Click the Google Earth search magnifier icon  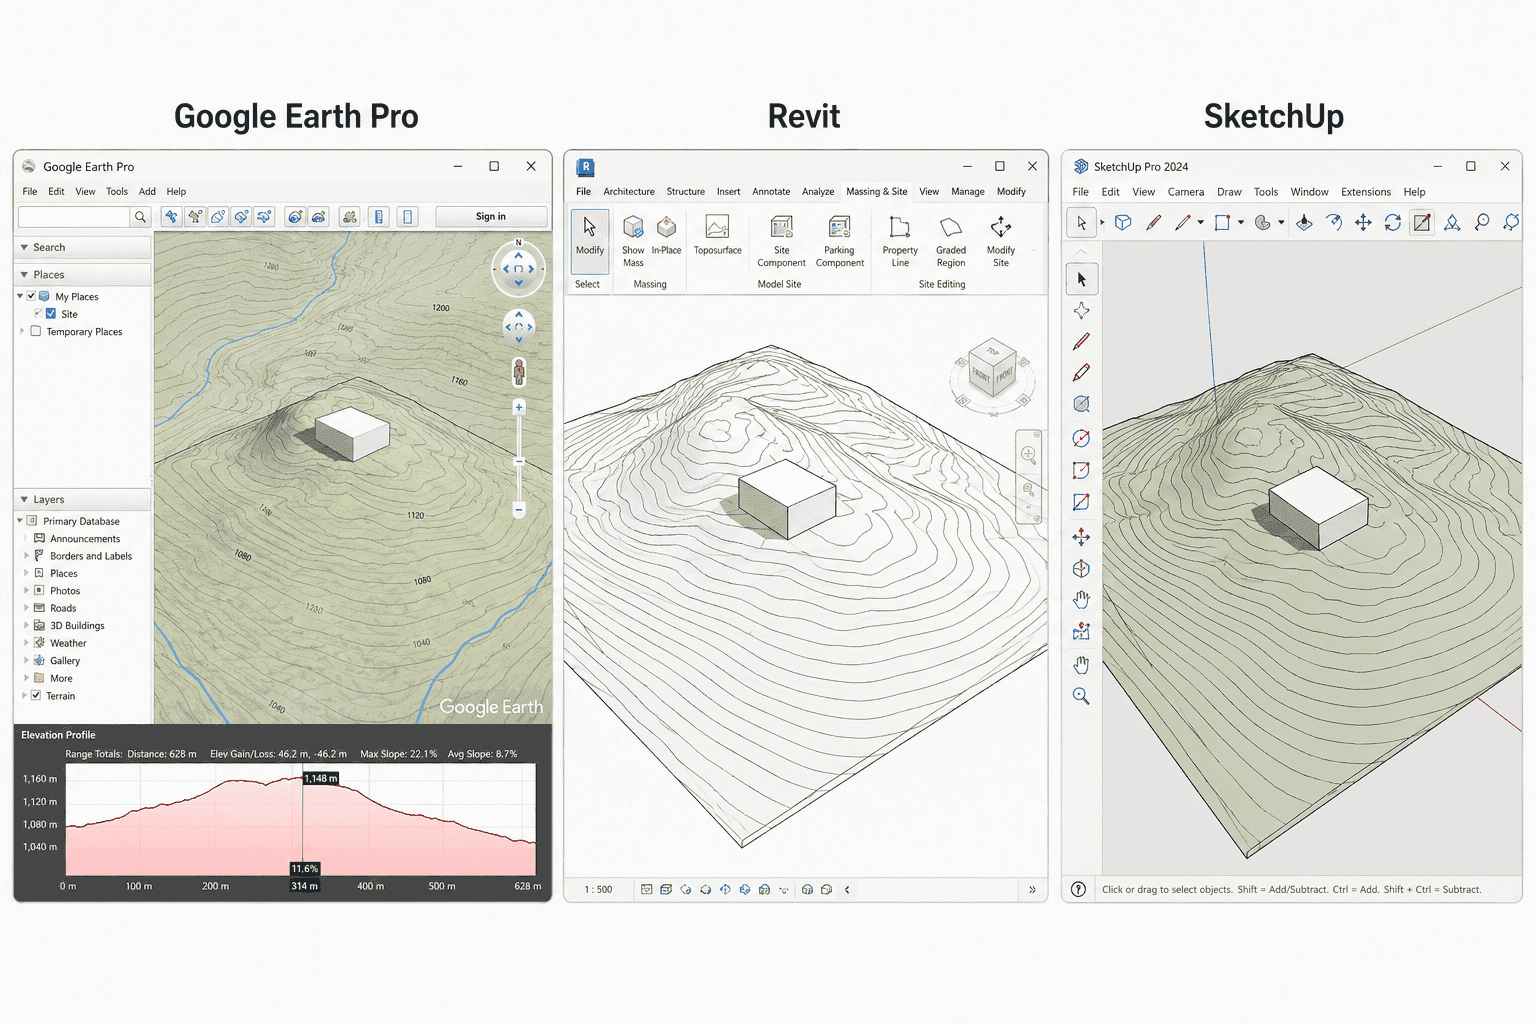(140, 216)
